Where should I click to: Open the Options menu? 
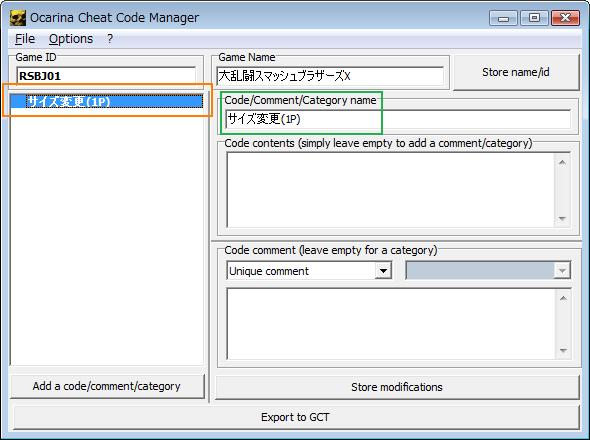click(71, 39)
